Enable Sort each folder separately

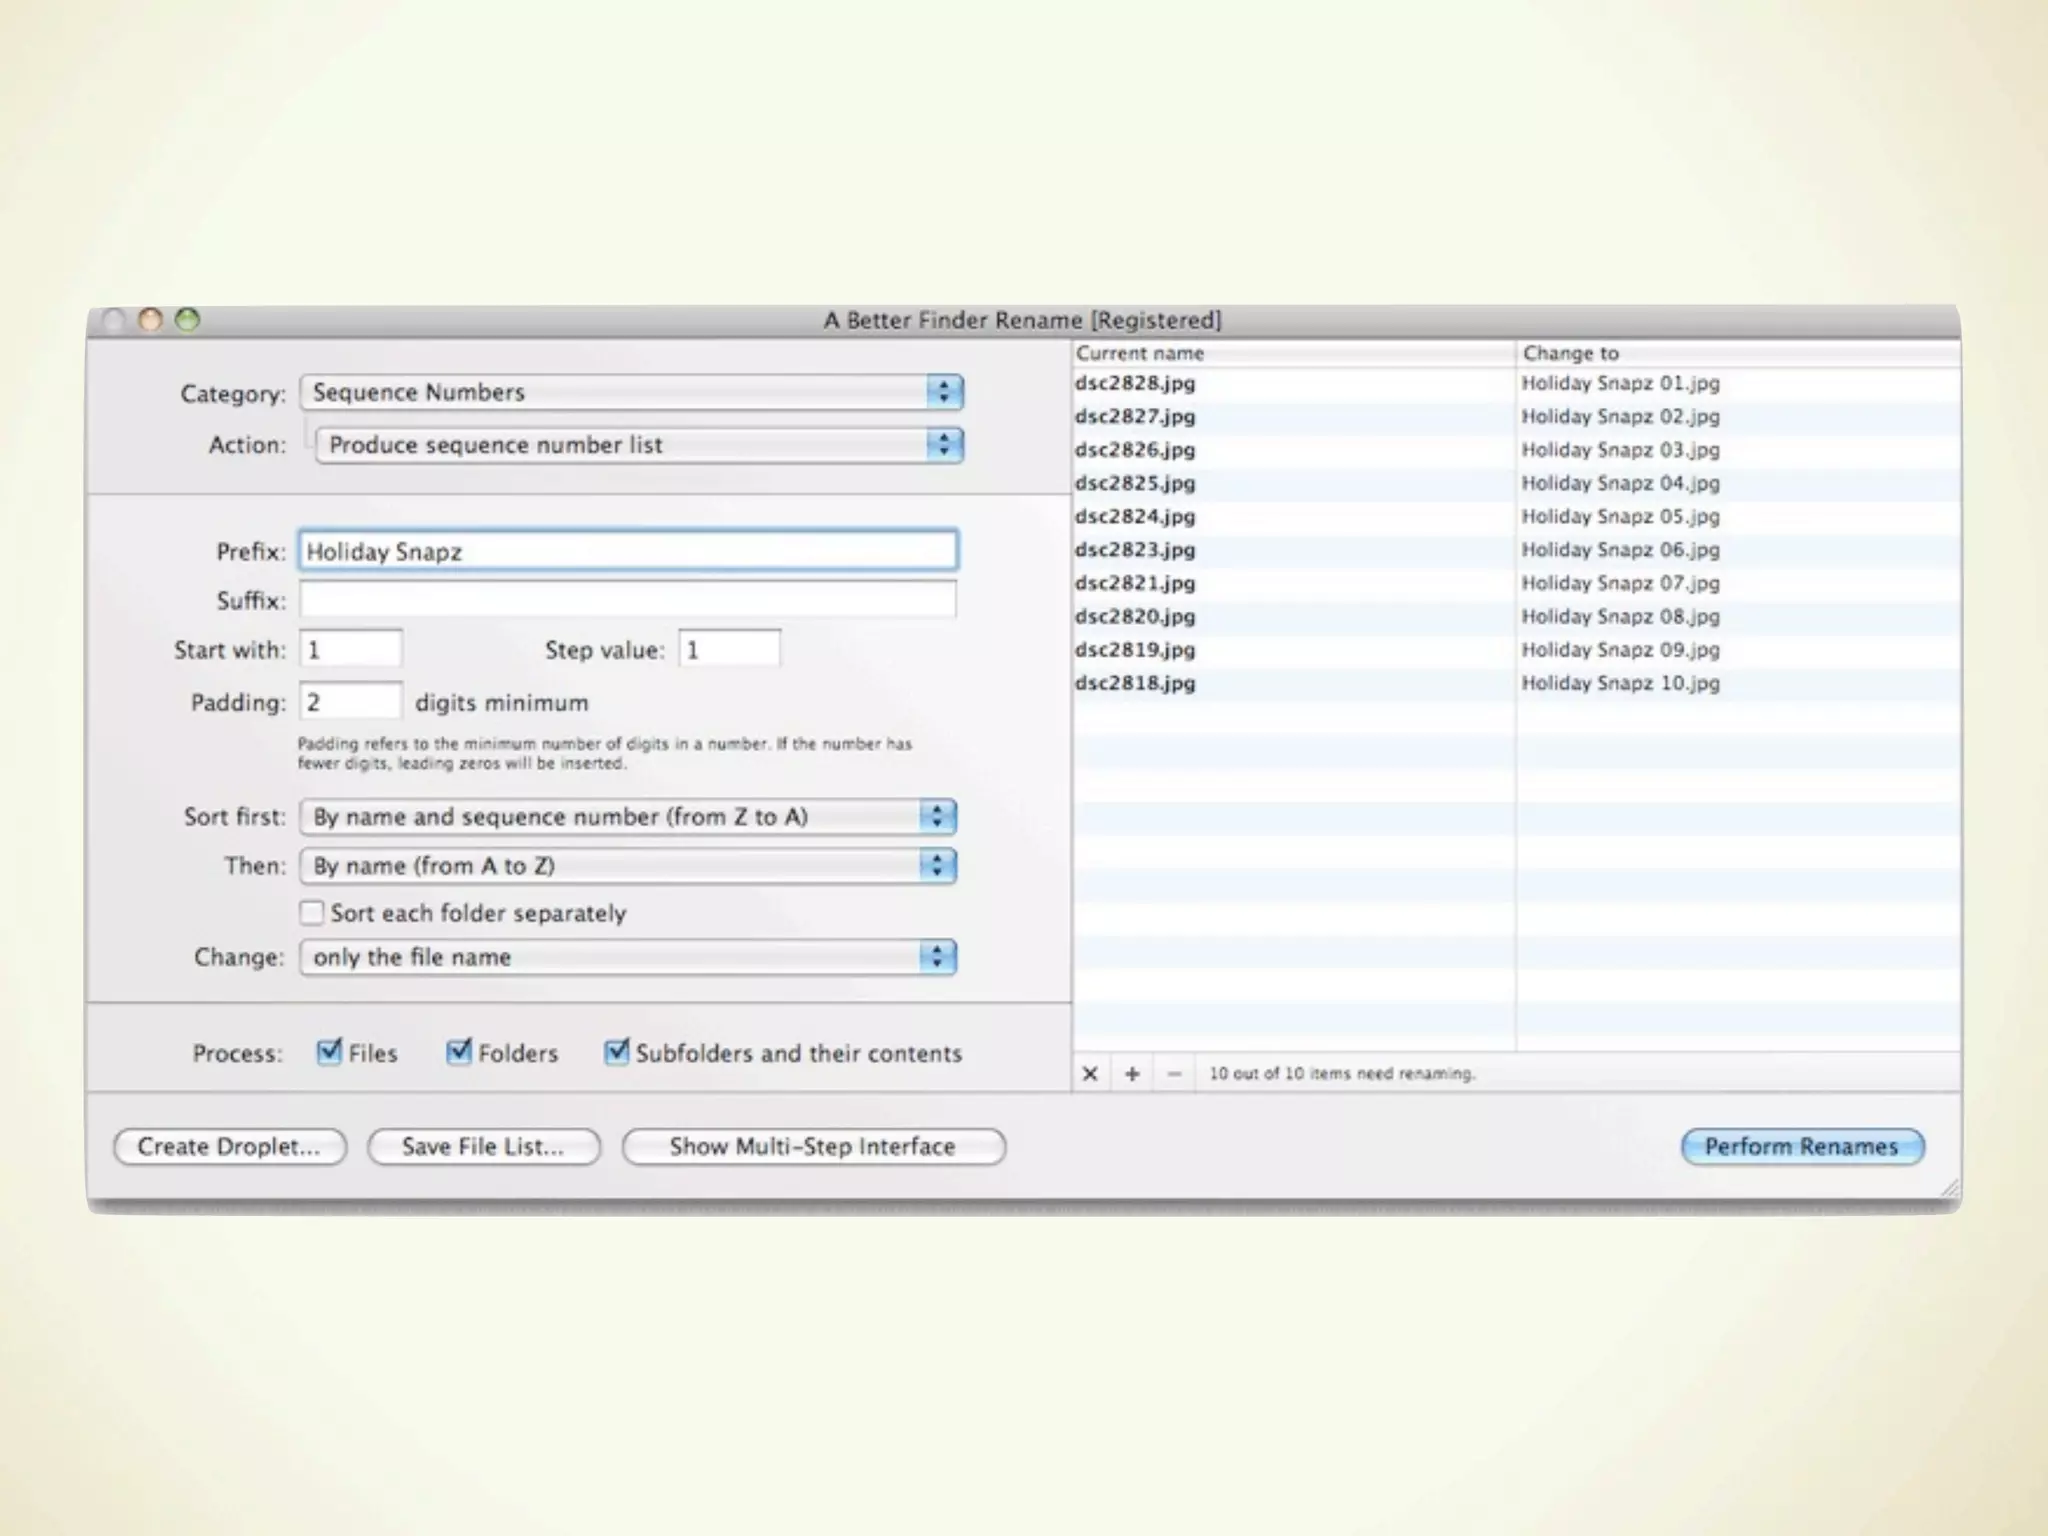click(x=312, y=912)
